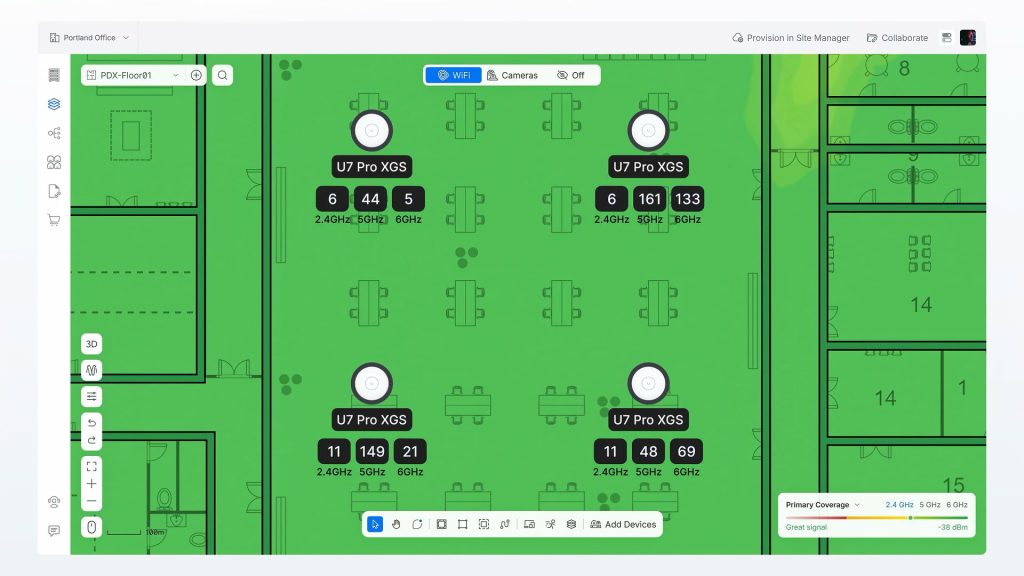Viewport: 1024px width, 576px height.
Task: Select the rectangle room tool
Action: [x=462, y=524]
